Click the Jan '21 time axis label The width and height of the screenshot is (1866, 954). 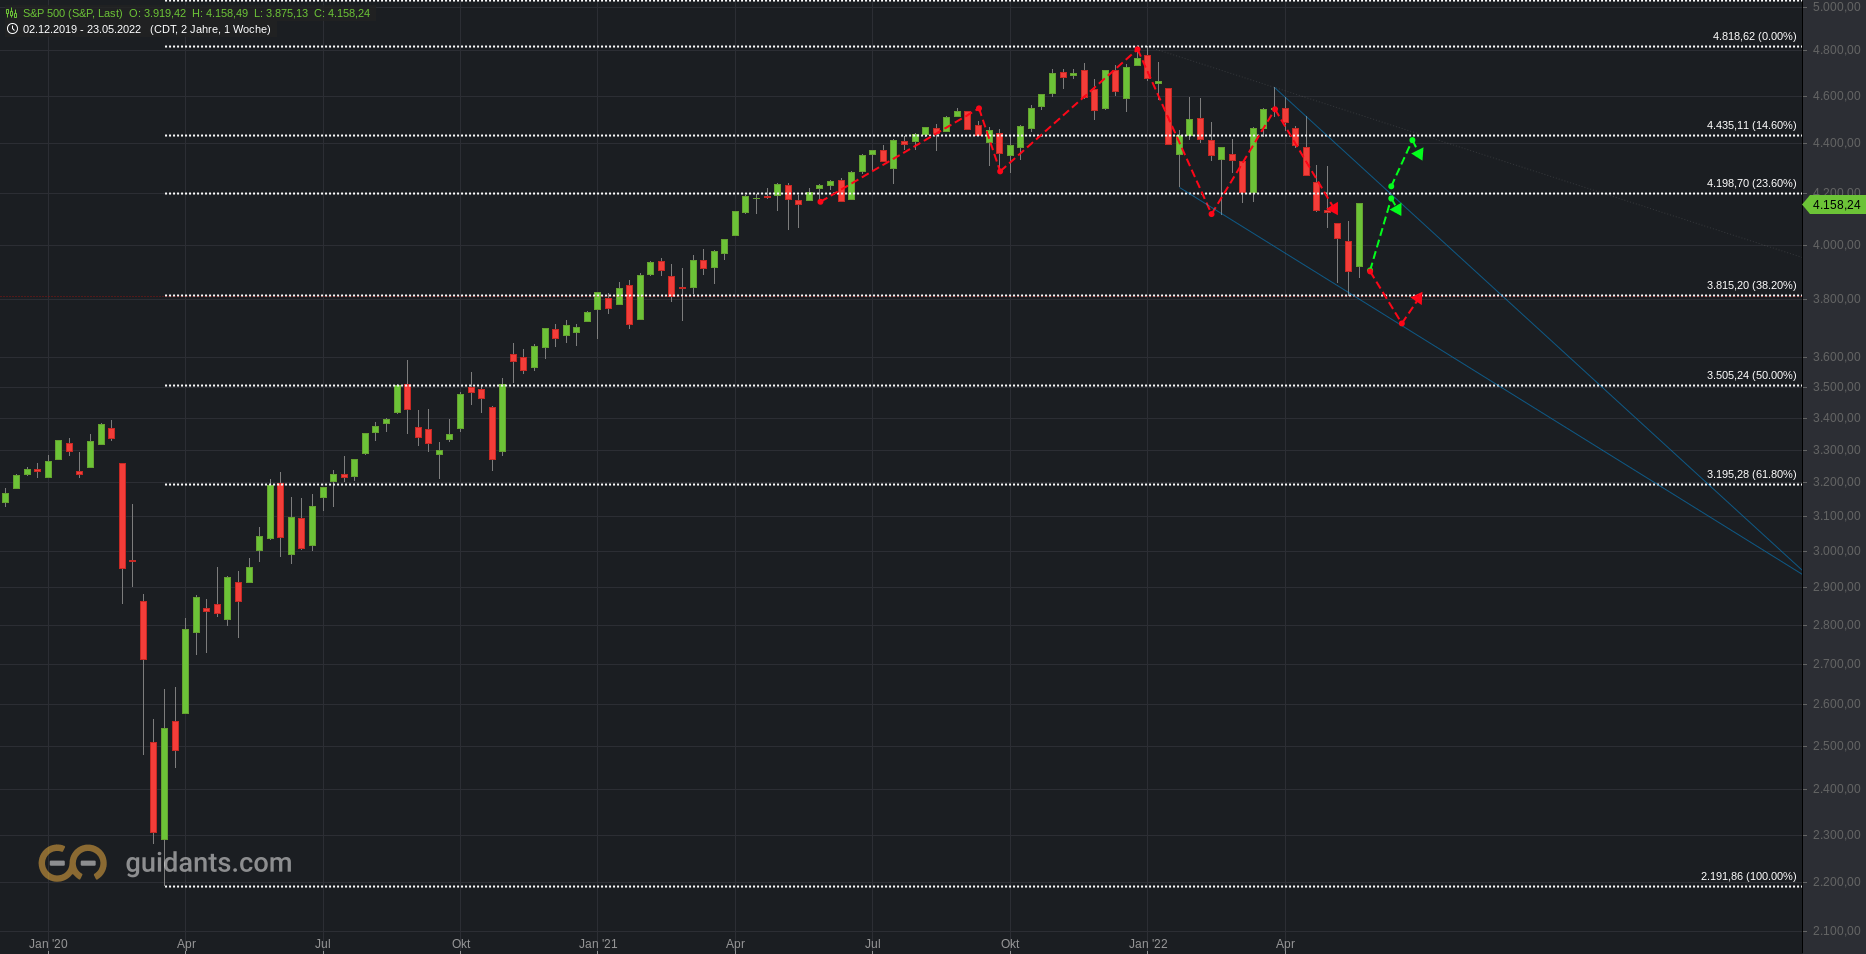click(x=598, y=944)
